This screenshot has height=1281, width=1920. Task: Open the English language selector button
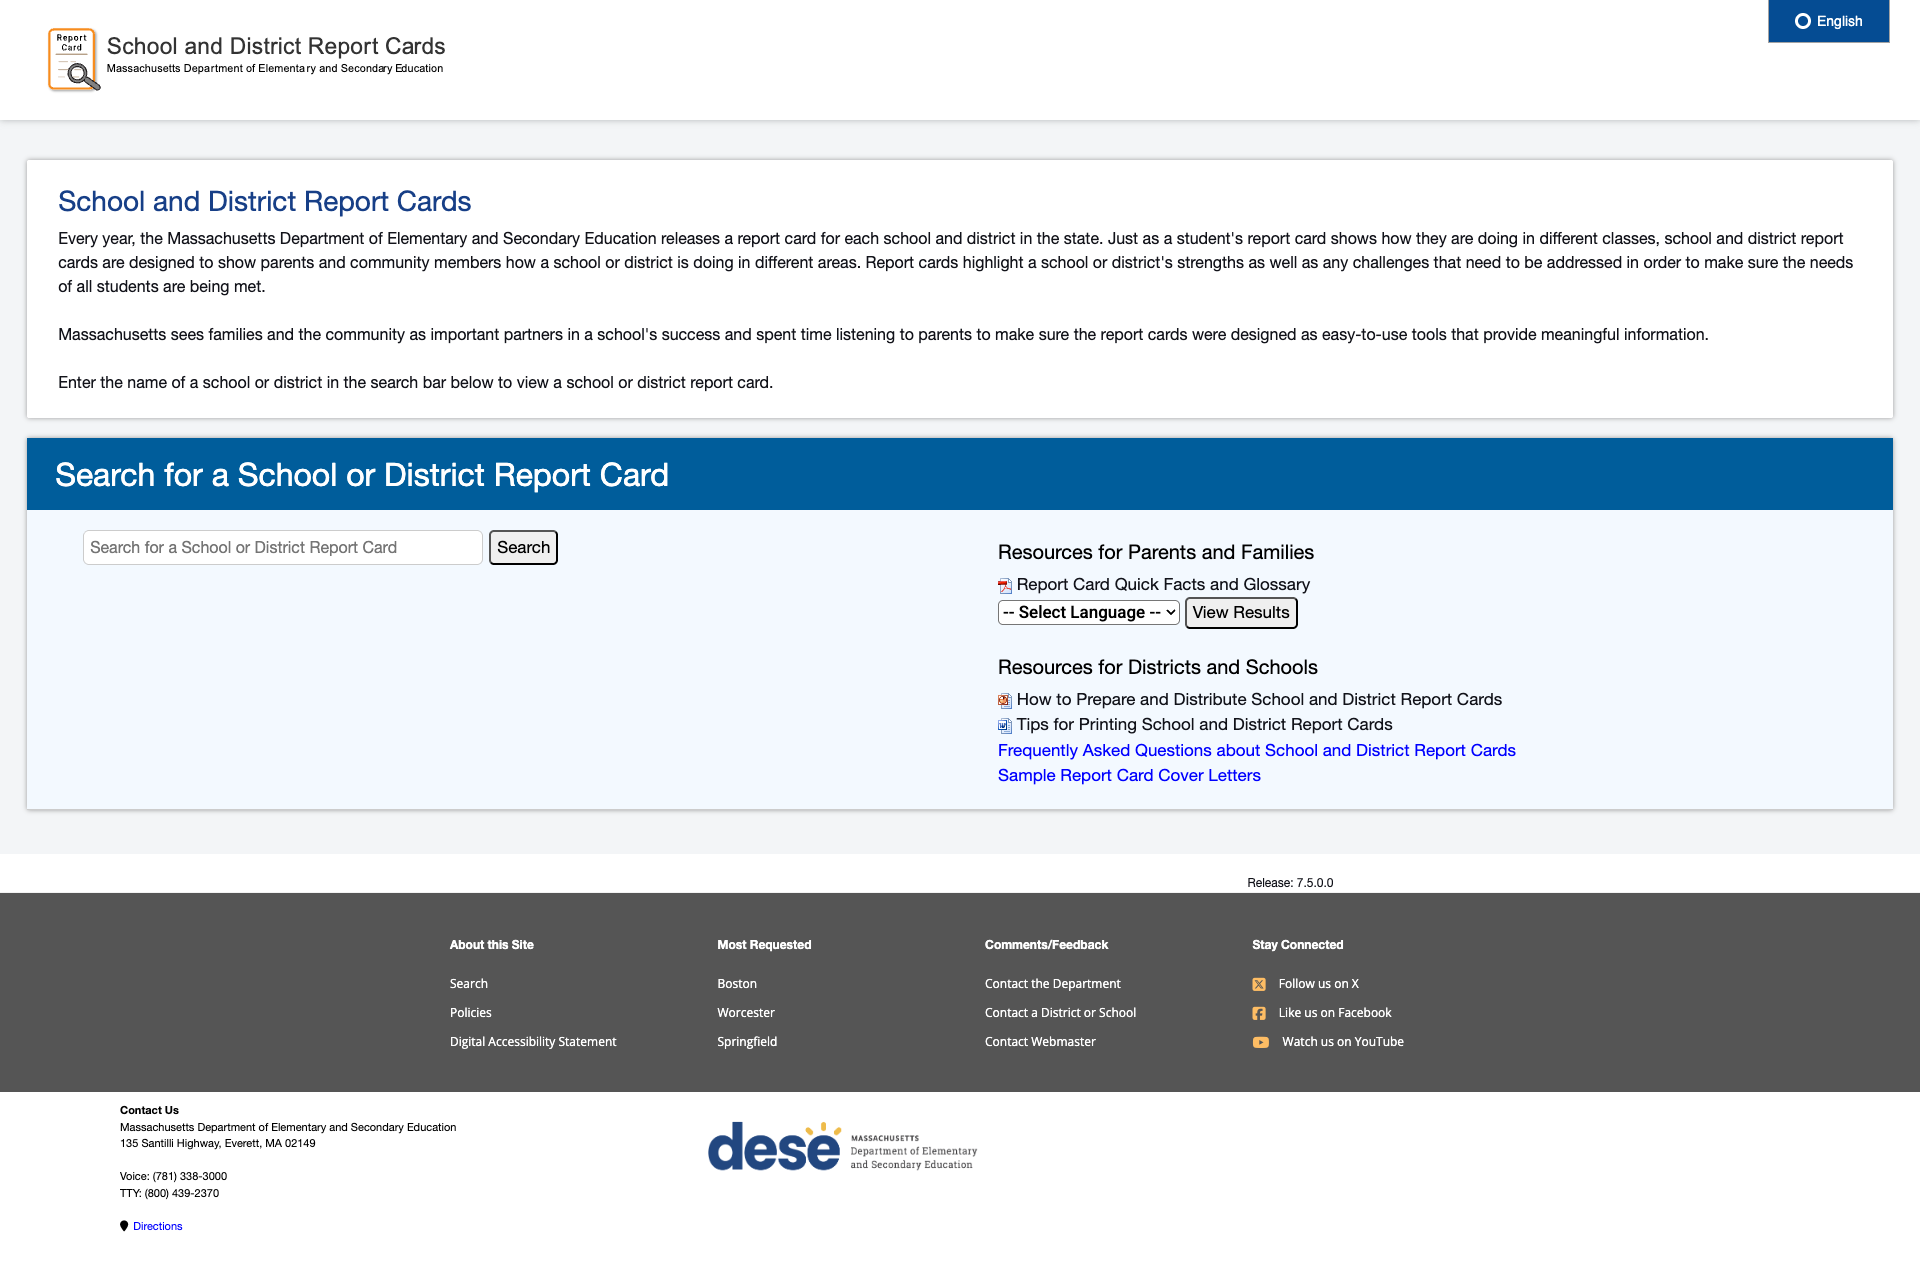1828,21
